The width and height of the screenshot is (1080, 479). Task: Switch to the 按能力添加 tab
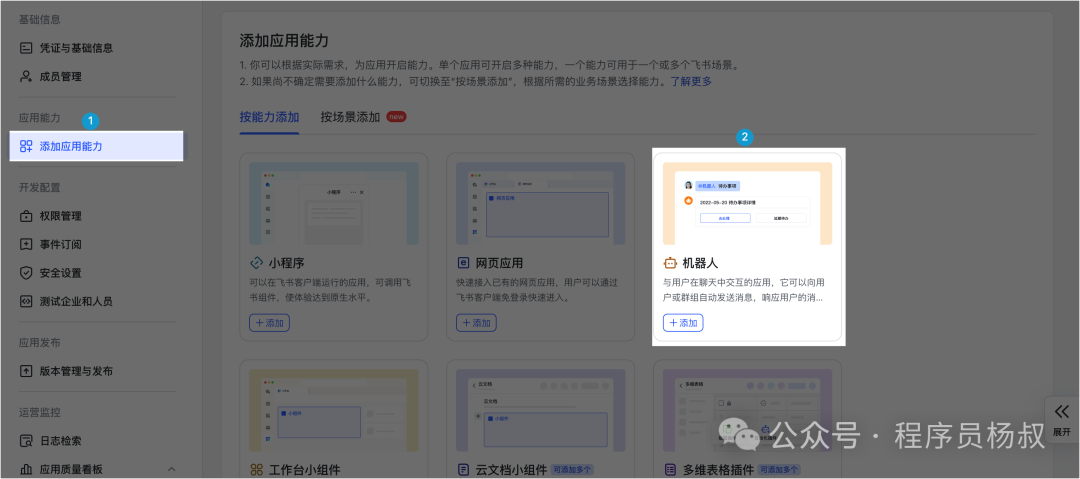269,116
